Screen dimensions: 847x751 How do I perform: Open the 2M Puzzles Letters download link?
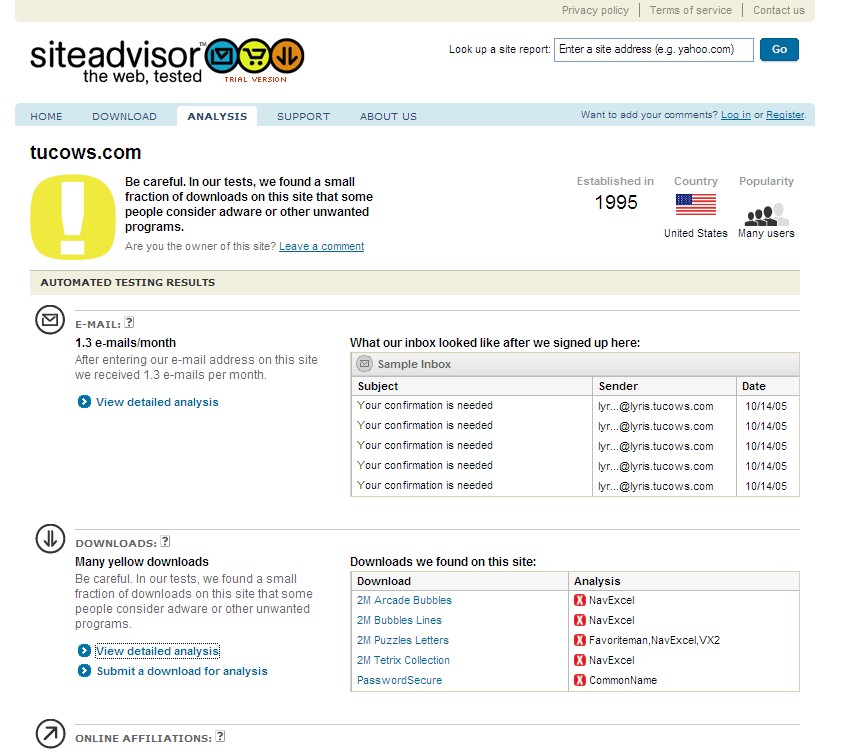(x=402, y=640)
